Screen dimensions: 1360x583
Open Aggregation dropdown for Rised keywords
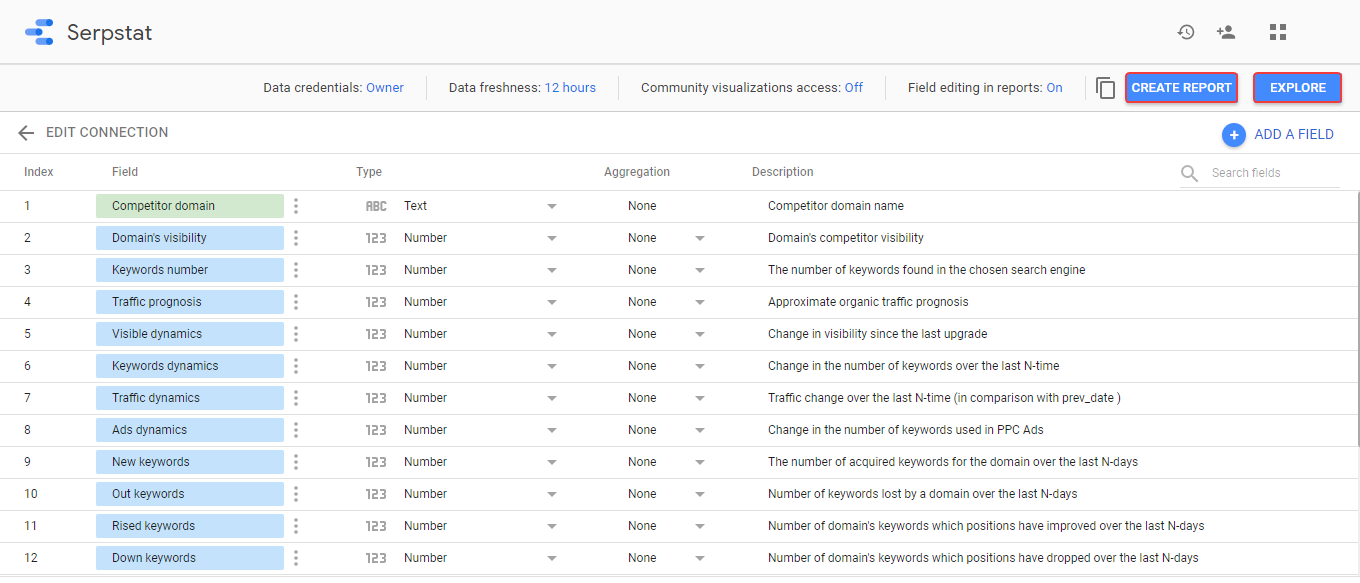click(x=700, y=526)
